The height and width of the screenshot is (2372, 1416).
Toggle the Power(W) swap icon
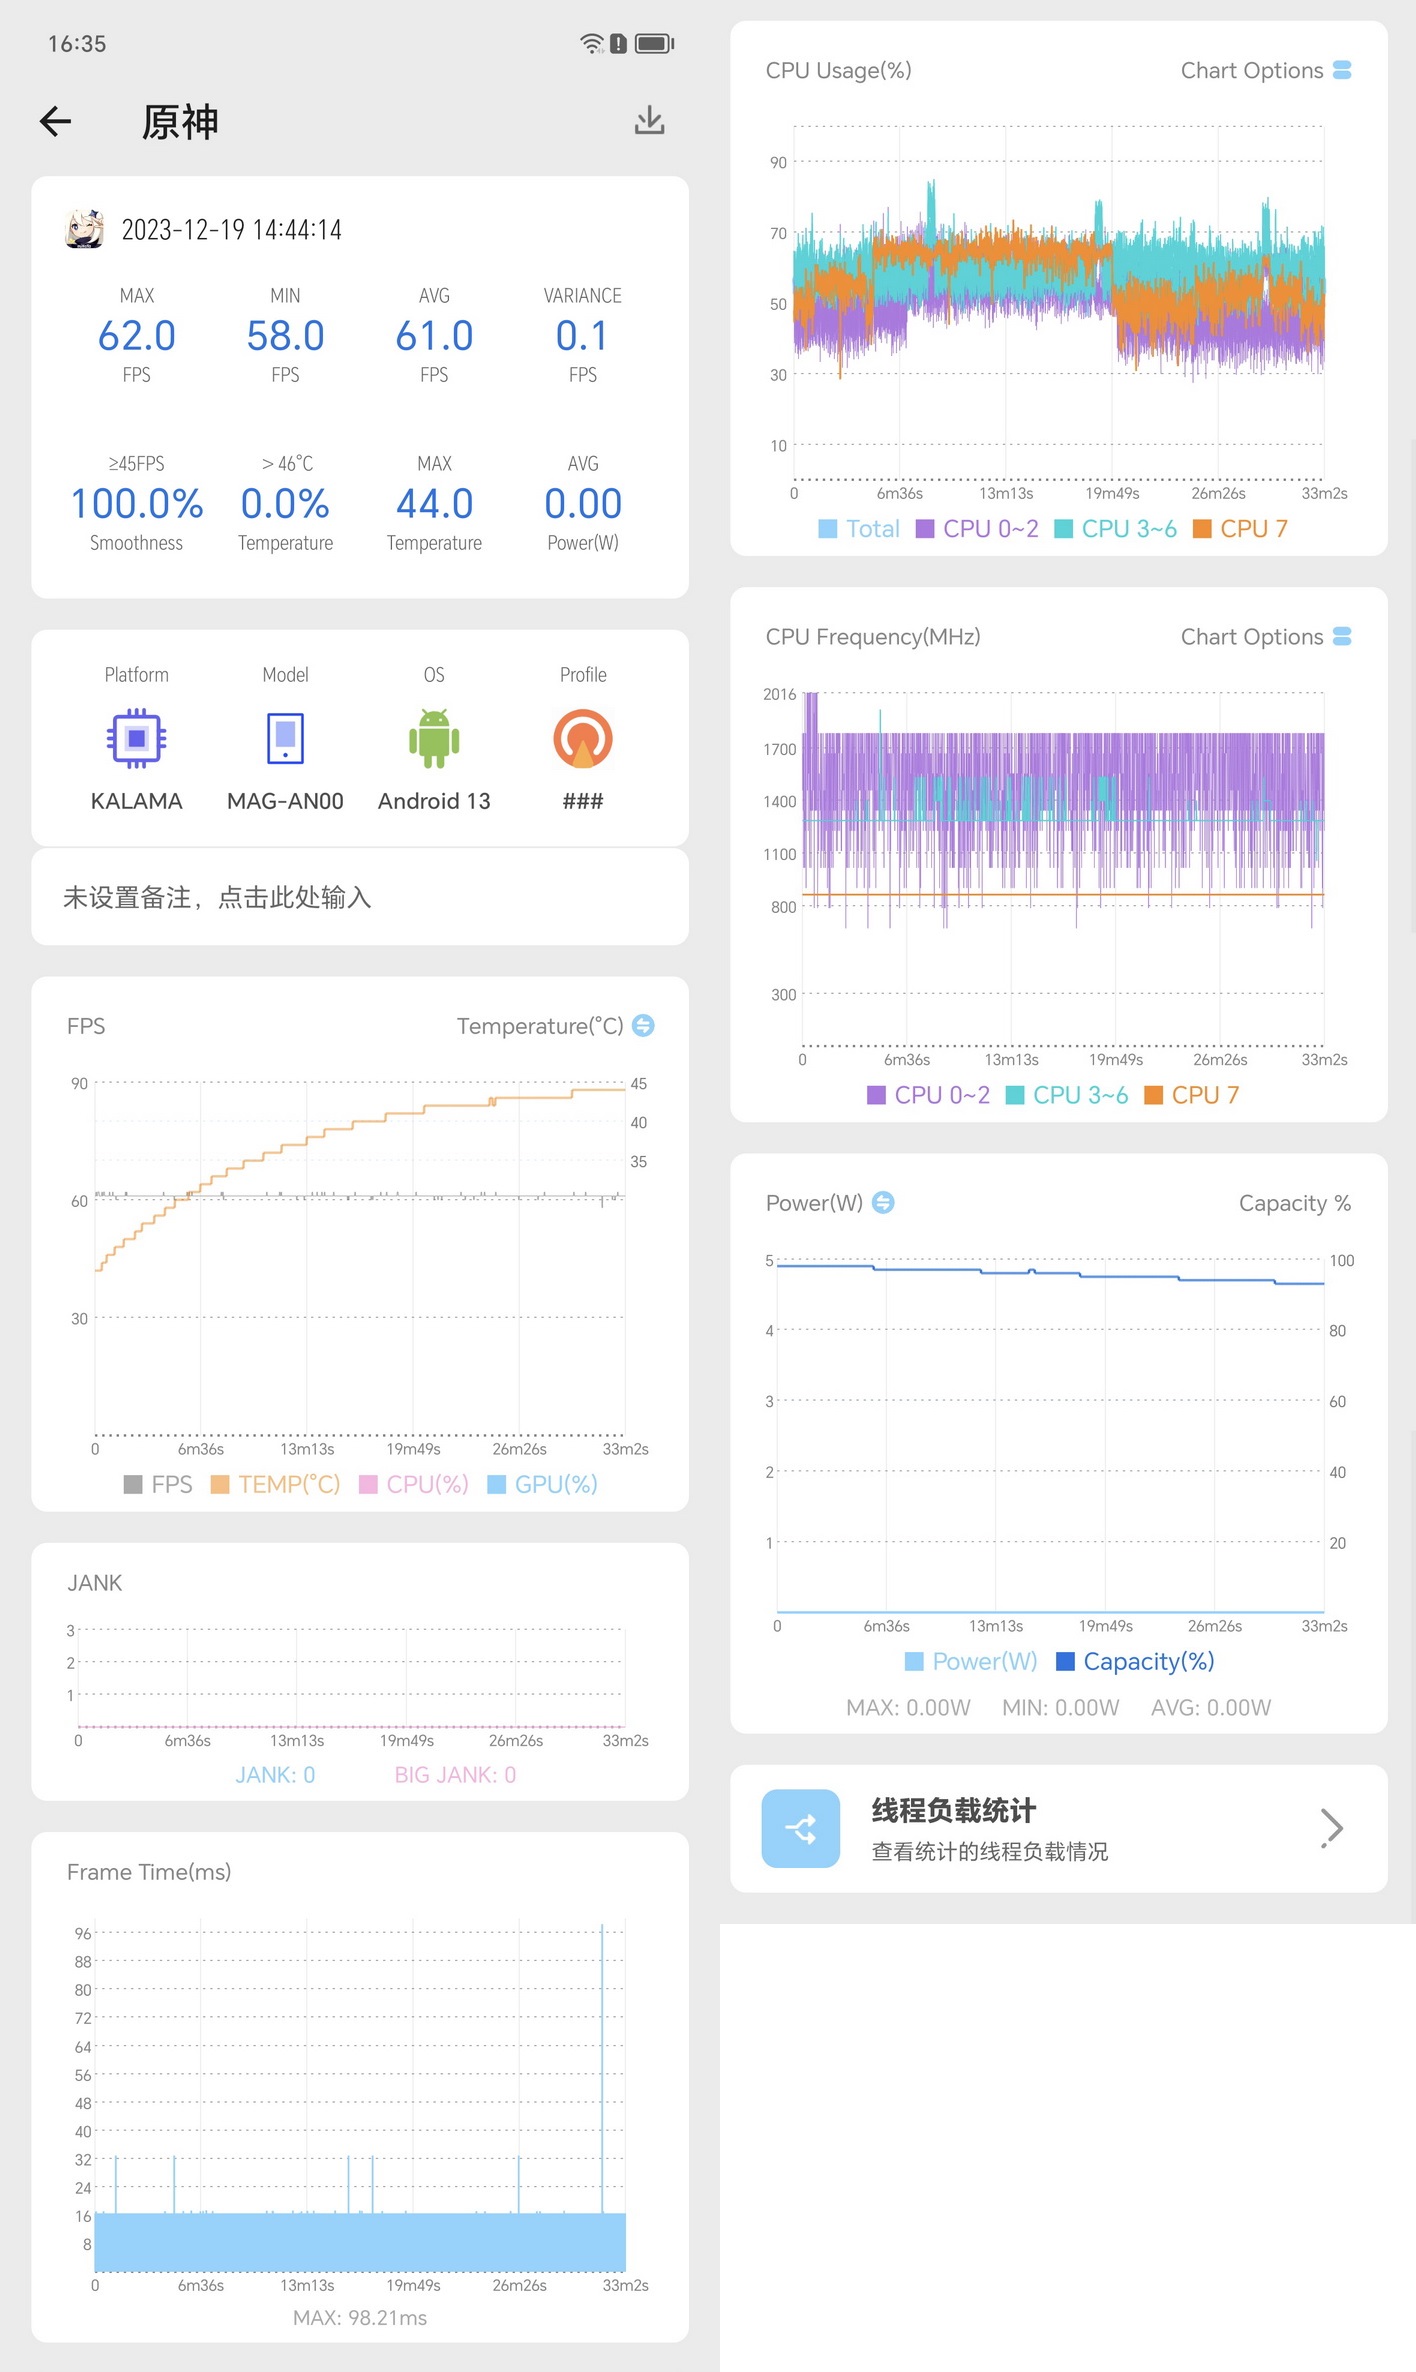[x=883, y=1202]
